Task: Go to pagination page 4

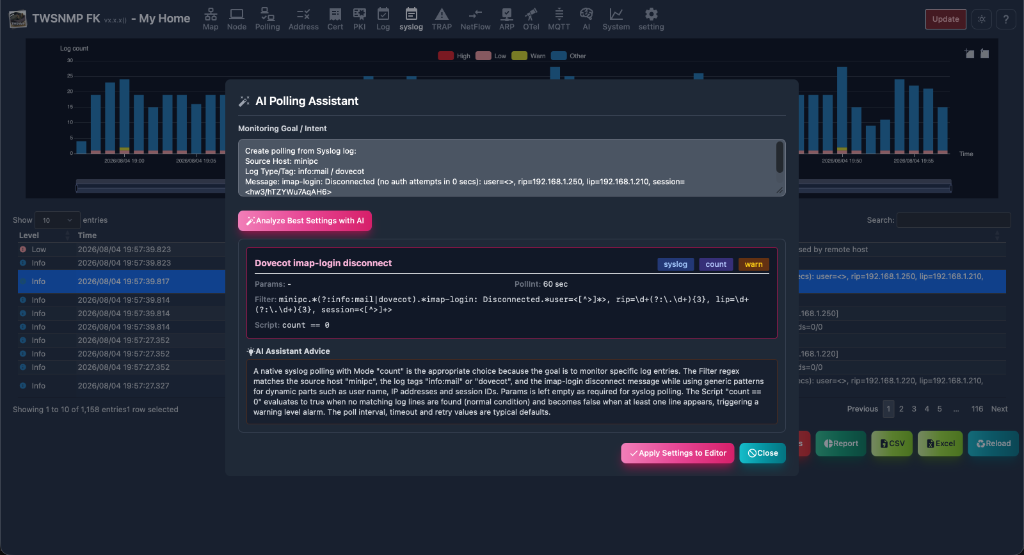Action: coord(927,409)
